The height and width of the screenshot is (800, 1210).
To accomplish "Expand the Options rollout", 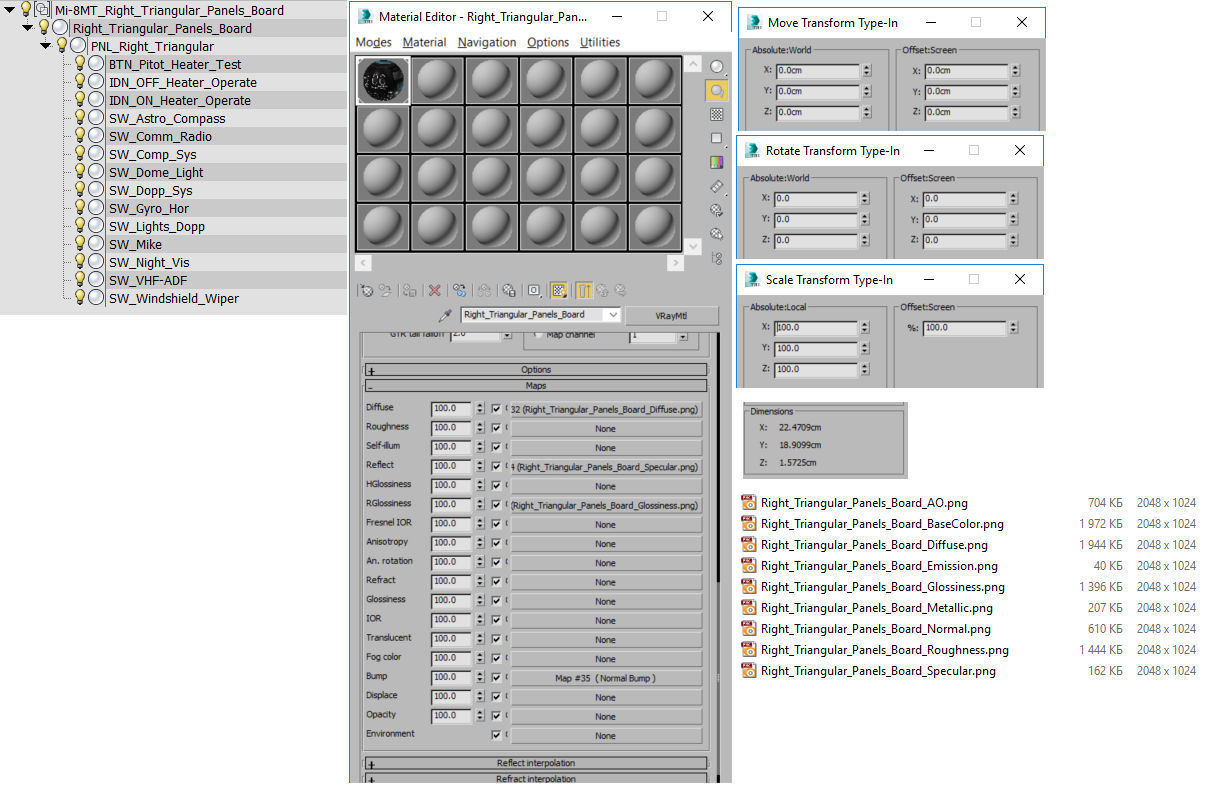I will (x=535, y=370).
